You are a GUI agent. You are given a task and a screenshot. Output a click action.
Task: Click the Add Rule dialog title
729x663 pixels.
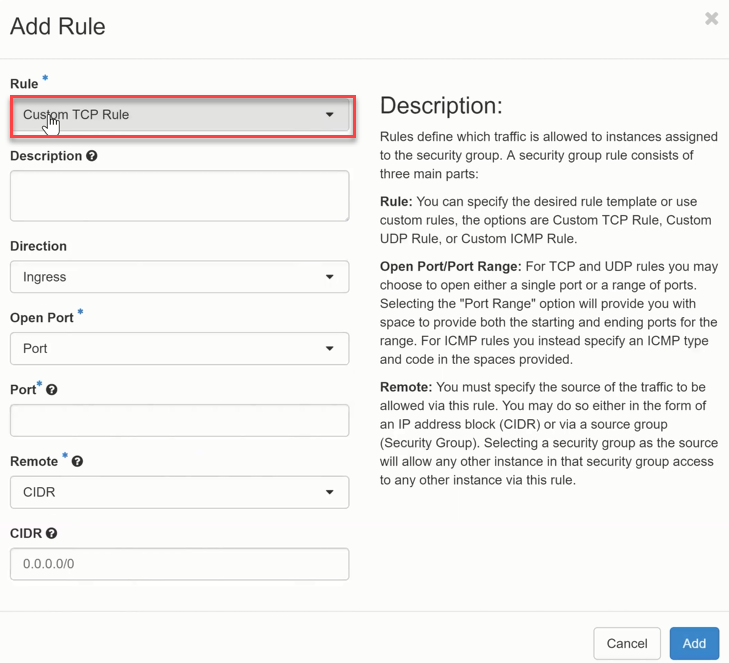(x=58, y=26)
